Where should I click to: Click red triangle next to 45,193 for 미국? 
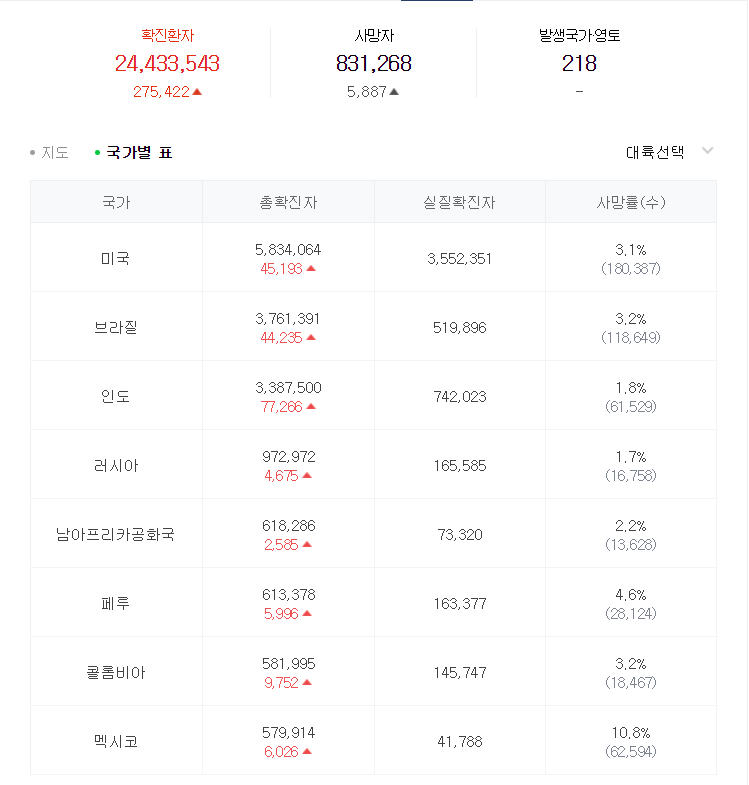(311, 269)
